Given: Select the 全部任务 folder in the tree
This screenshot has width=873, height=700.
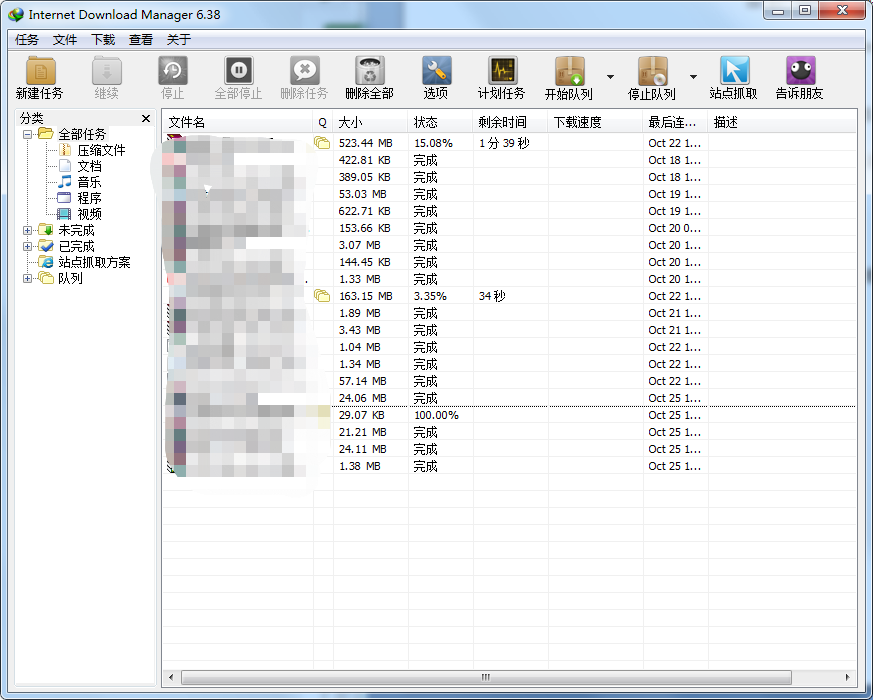Looking at the screenshot, I should 82,134.
